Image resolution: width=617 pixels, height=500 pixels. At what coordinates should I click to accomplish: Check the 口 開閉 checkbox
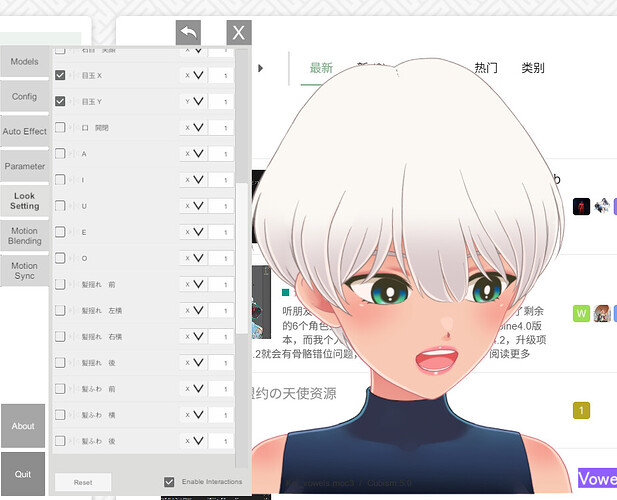pyautogui.click(x=60, y=127)
